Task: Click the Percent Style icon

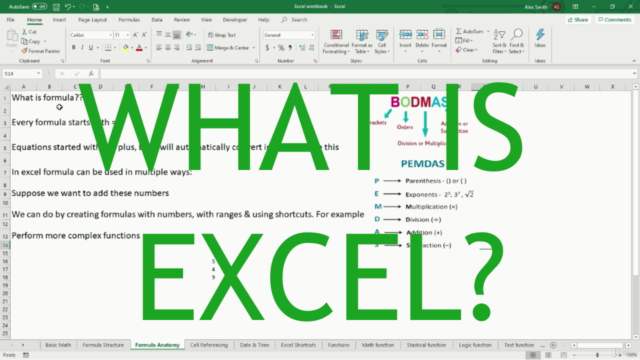Action: 281,48
